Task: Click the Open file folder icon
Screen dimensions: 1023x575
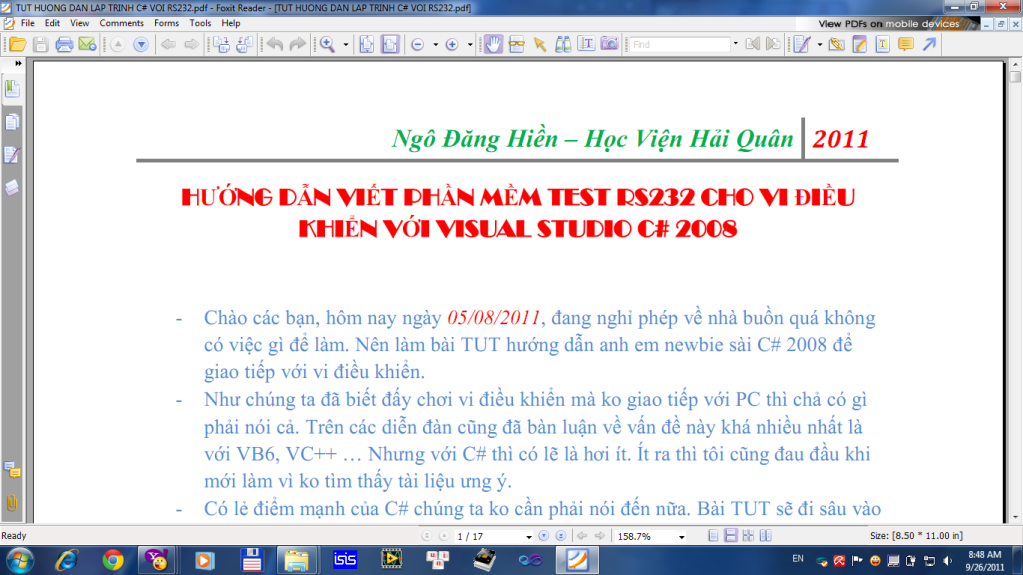Action: coord(18,44)
